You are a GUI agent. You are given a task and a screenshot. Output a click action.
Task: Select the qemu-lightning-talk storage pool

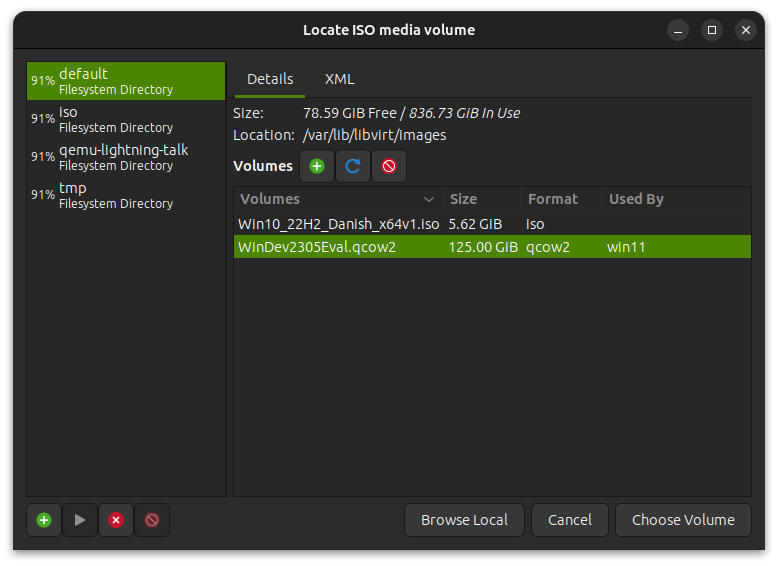(126, 157)
